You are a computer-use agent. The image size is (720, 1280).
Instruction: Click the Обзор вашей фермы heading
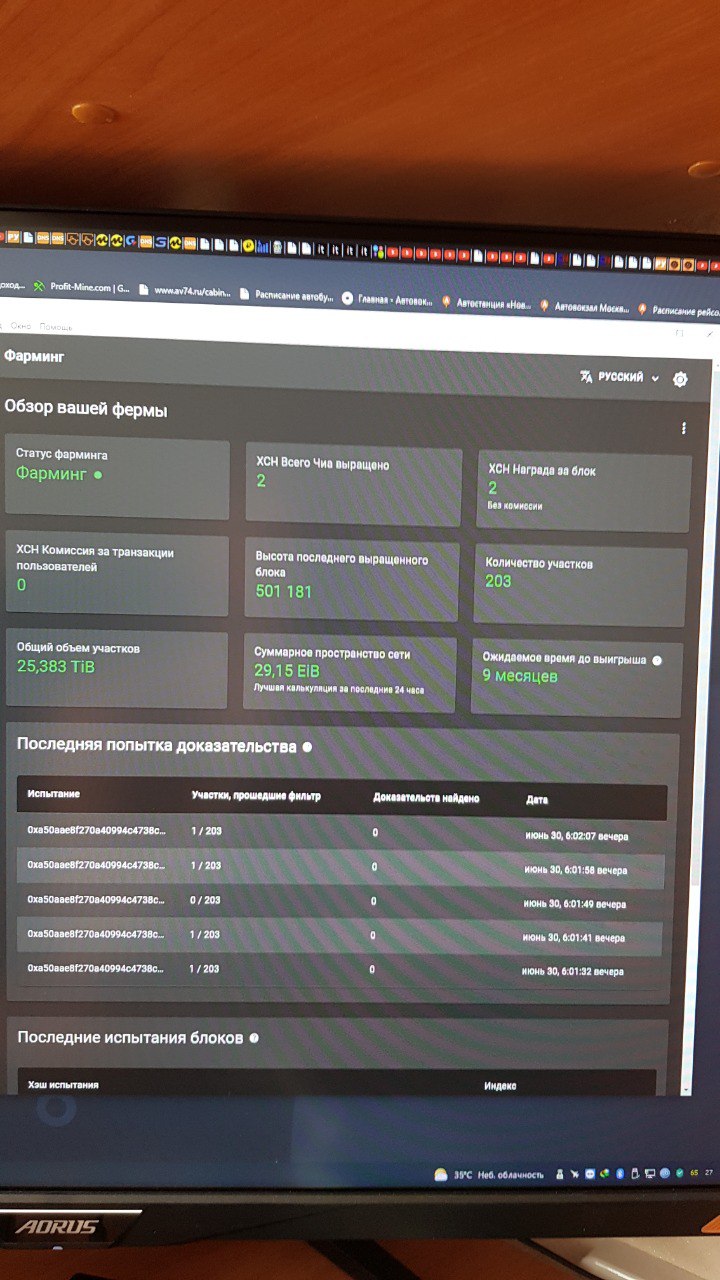coord(86,410)
